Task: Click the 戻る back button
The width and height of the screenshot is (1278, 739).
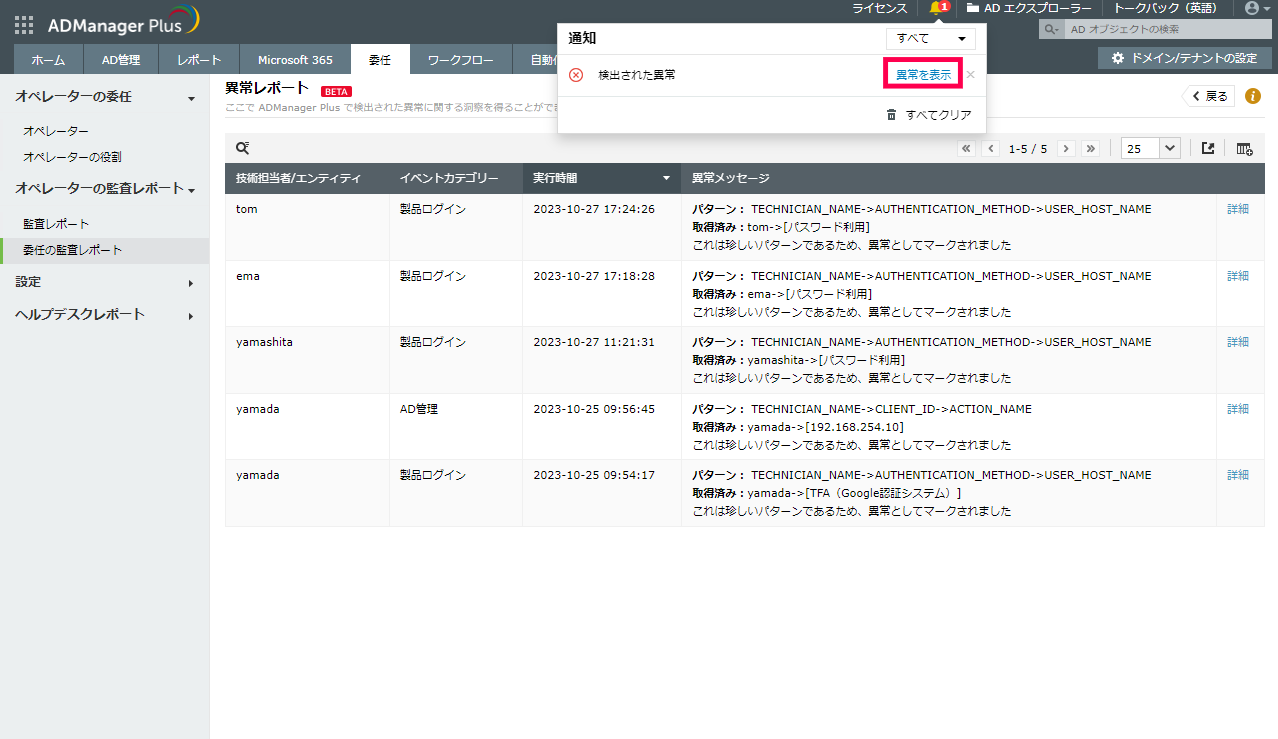Action: pyautogui.click(x=1209, y=96)
